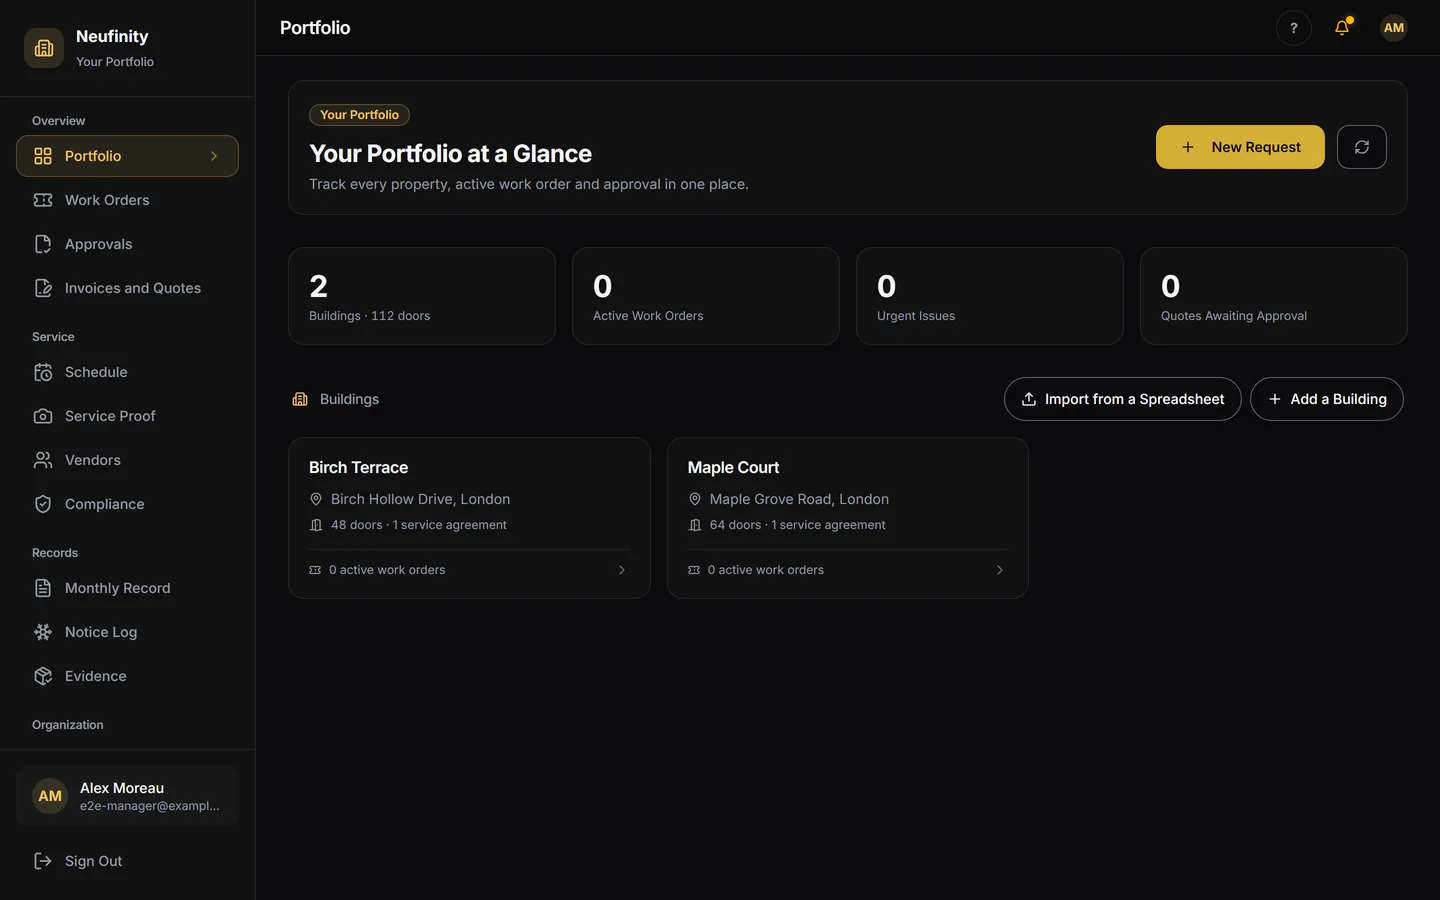Click the AM avatar in top bar
The height and width of the screenshot is (900, 1440).
(1394, 28)
